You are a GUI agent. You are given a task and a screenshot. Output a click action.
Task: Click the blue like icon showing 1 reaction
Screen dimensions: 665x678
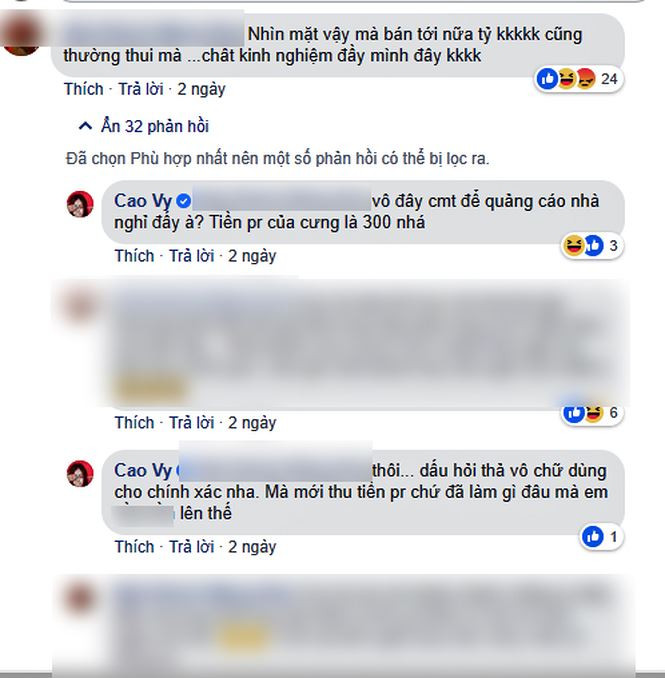(593, 537)
